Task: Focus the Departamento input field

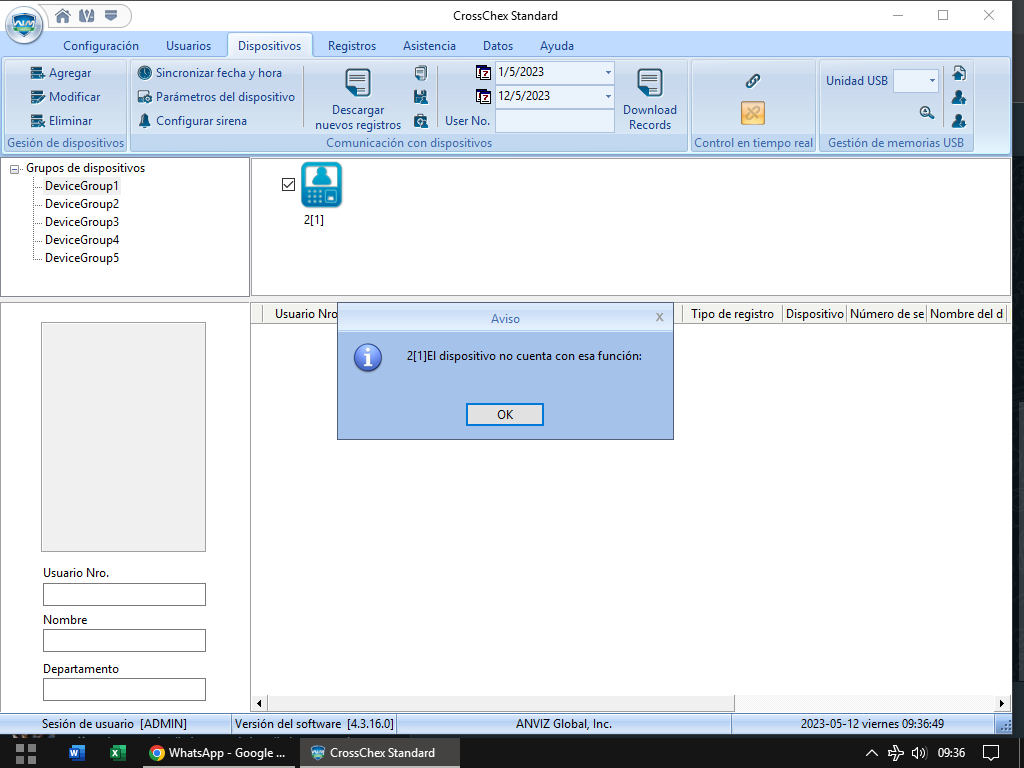Action: coord(124,690)
